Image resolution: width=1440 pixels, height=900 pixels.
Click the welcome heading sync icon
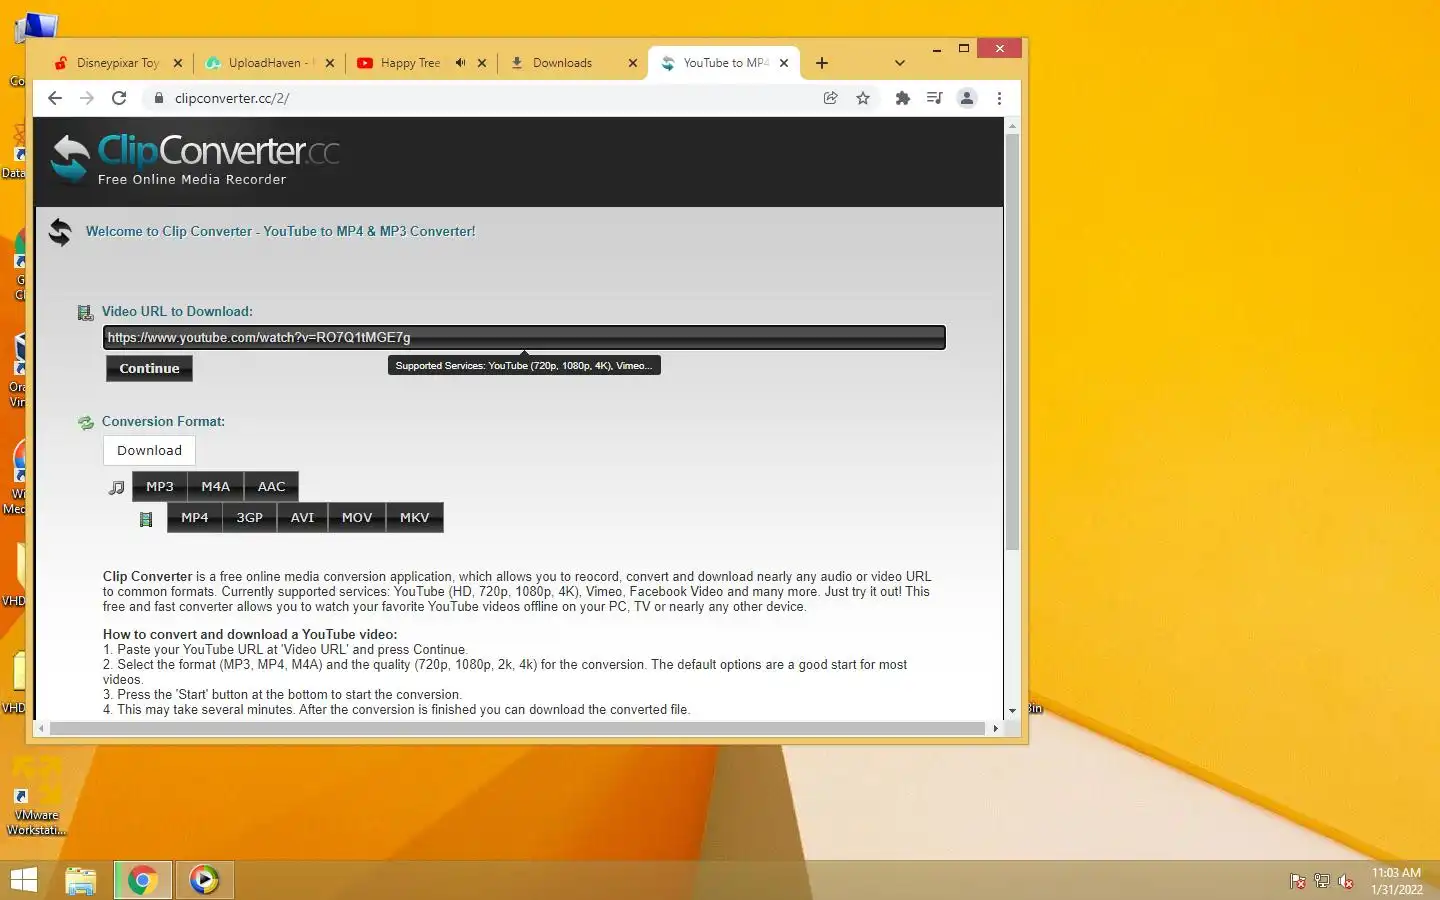(x=60, y=232)
